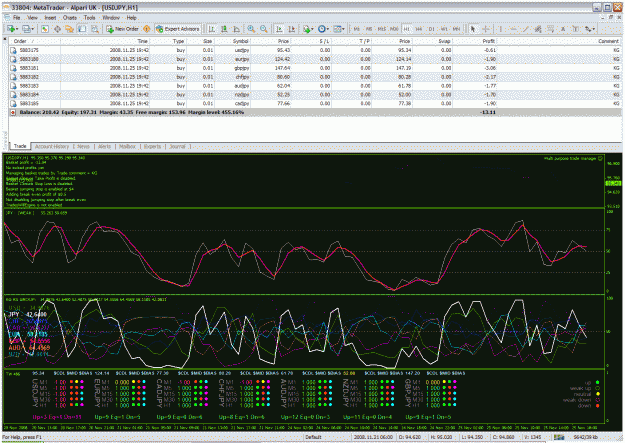Open the Indicators list dropdown

coord(308,29)
